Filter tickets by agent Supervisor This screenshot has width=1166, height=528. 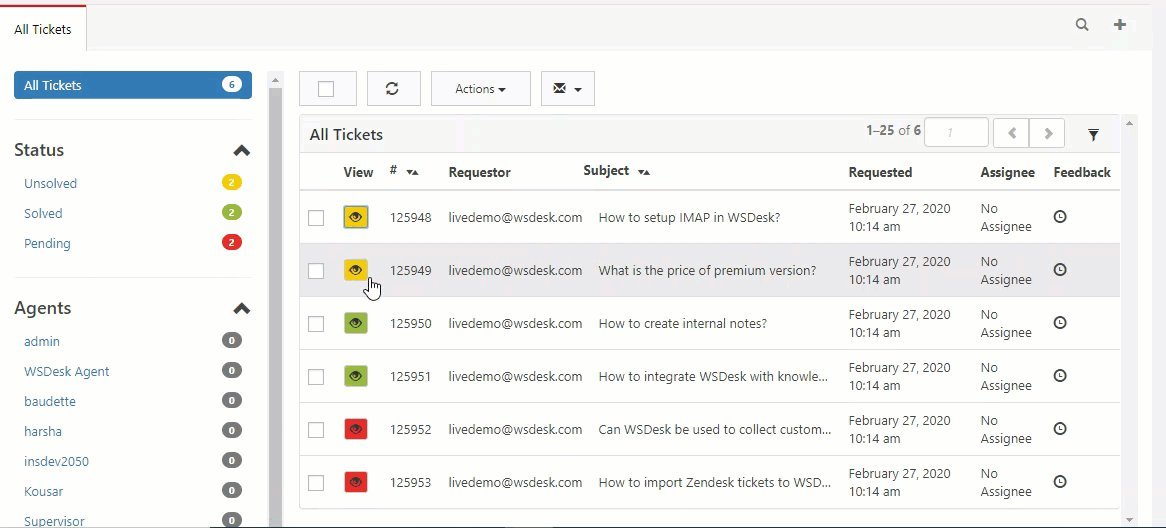pos(54,521)
